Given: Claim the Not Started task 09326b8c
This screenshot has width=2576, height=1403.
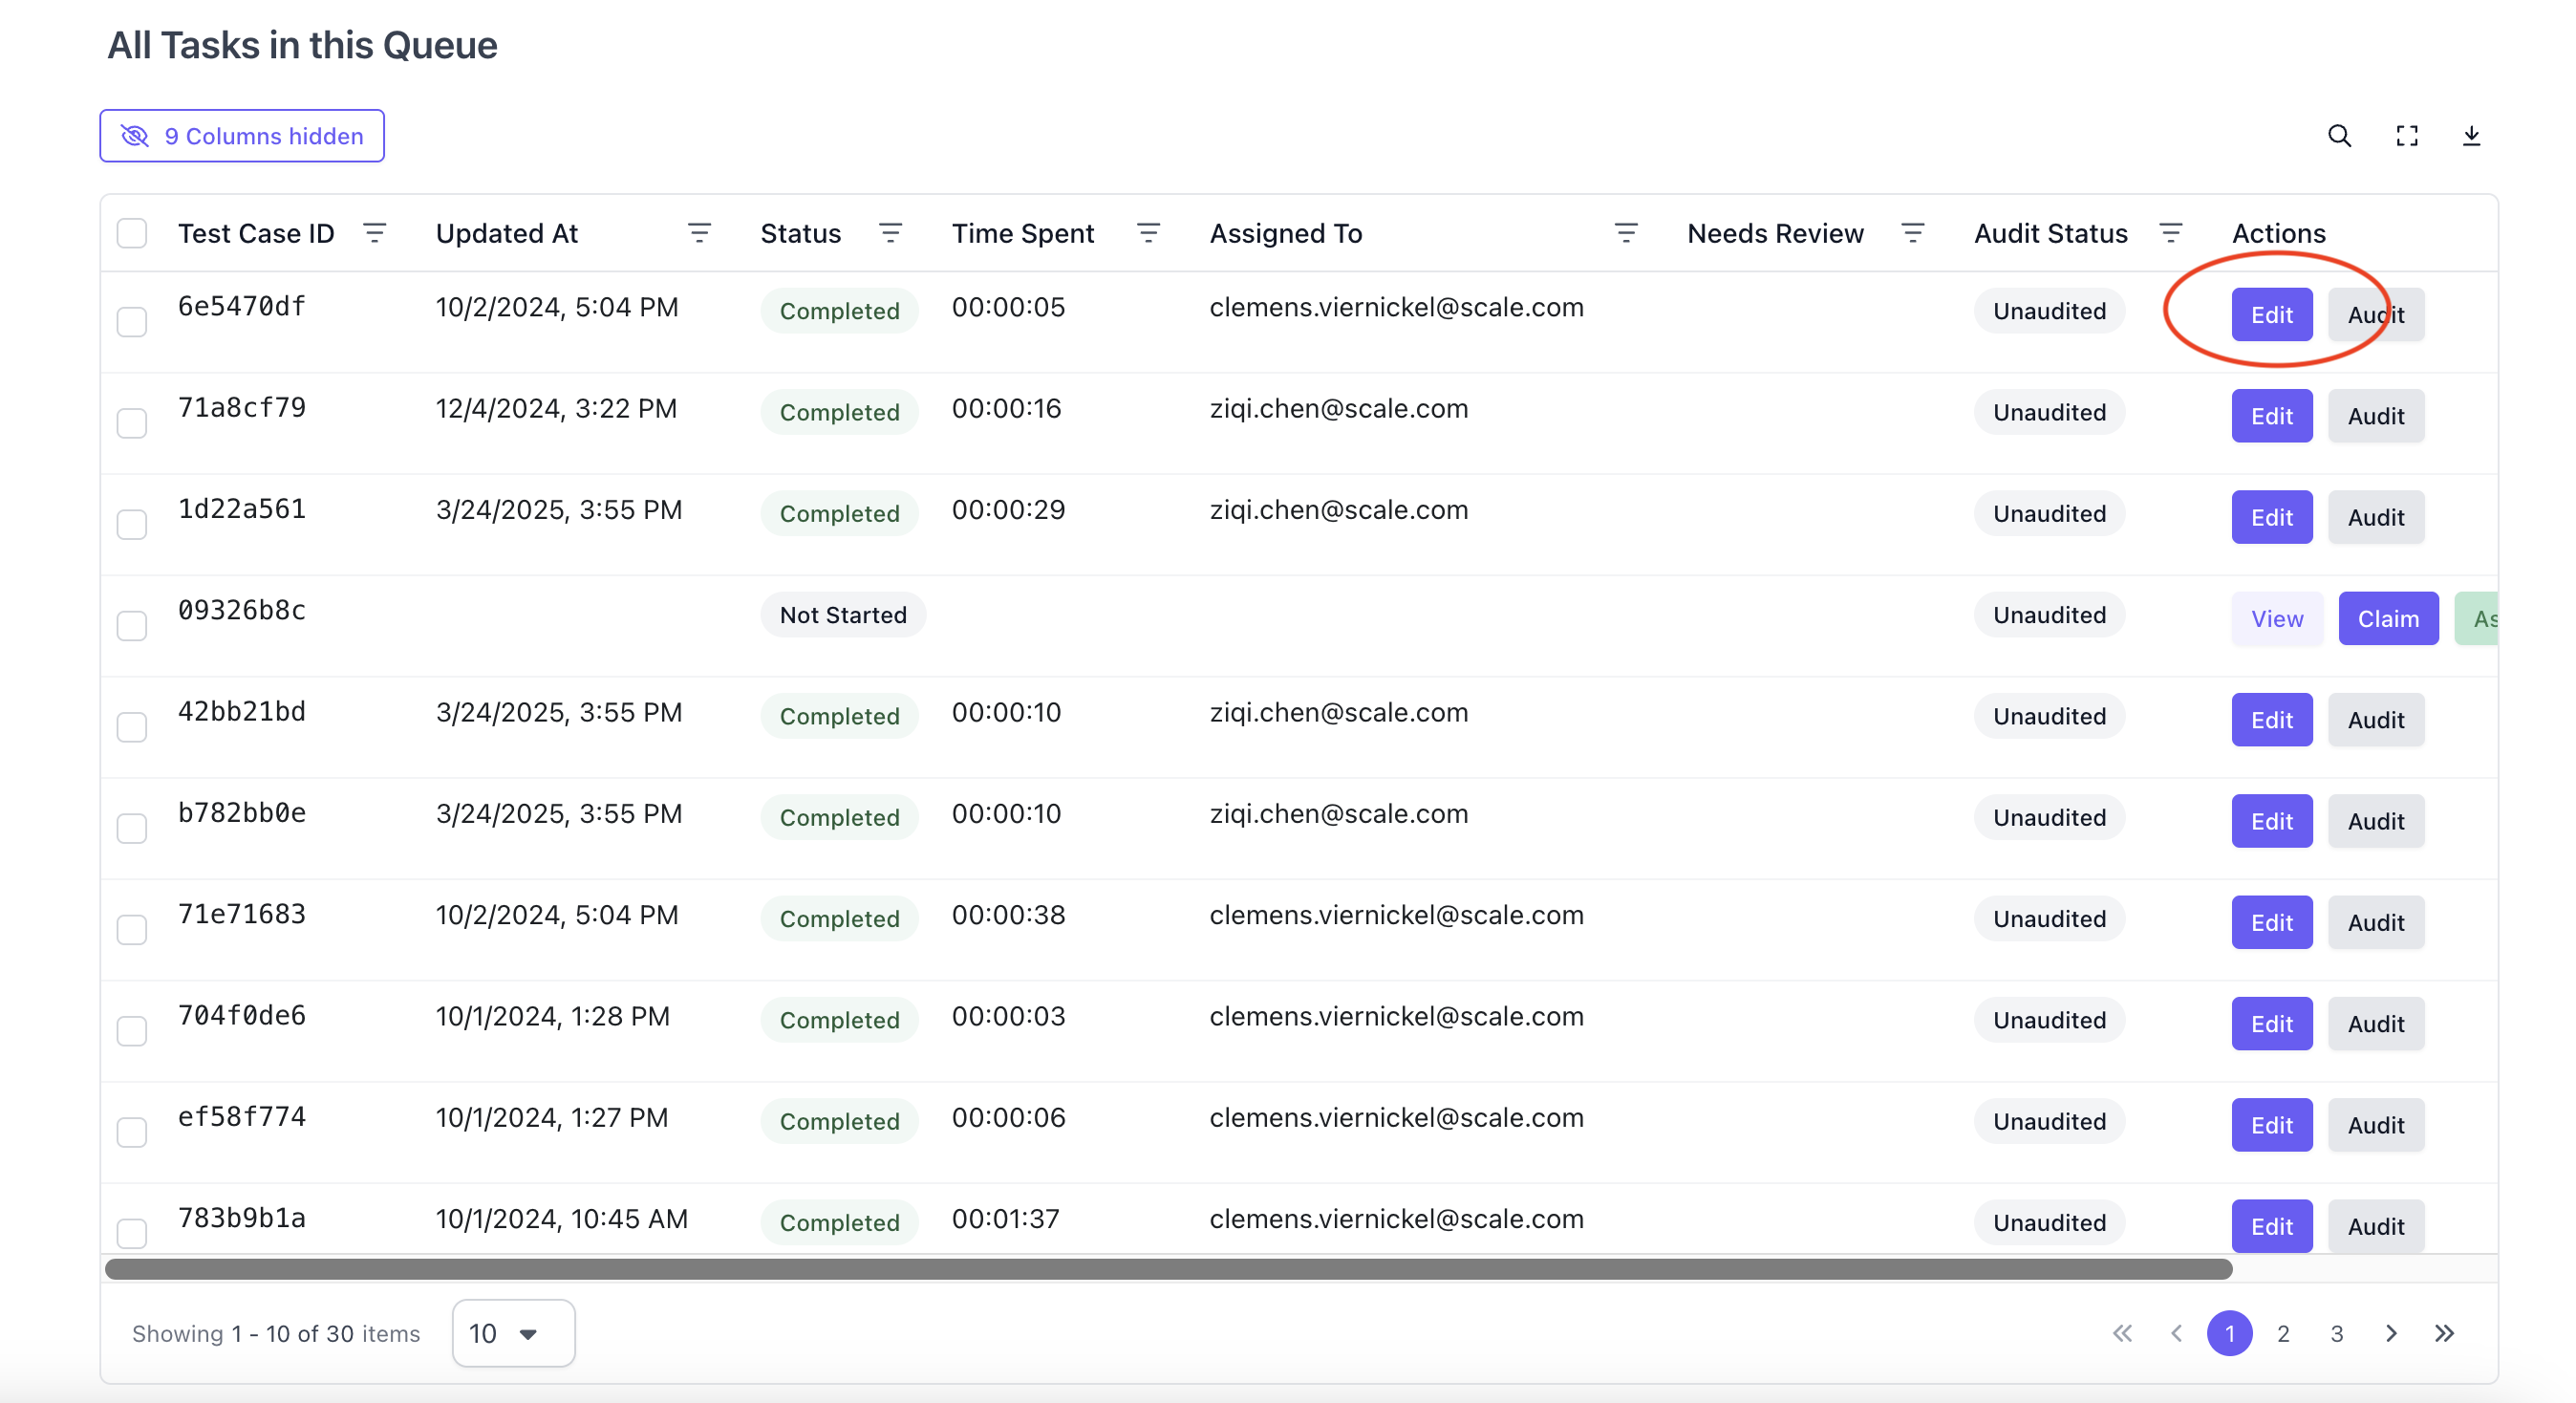Looking at the screenshot, I should (x=2388, y=619).
